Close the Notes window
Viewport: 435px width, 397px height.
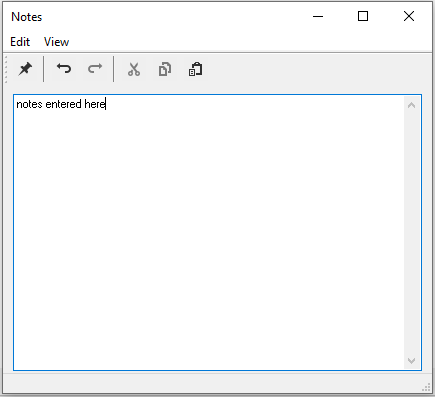pyautogui.click(x=409, y=16)
